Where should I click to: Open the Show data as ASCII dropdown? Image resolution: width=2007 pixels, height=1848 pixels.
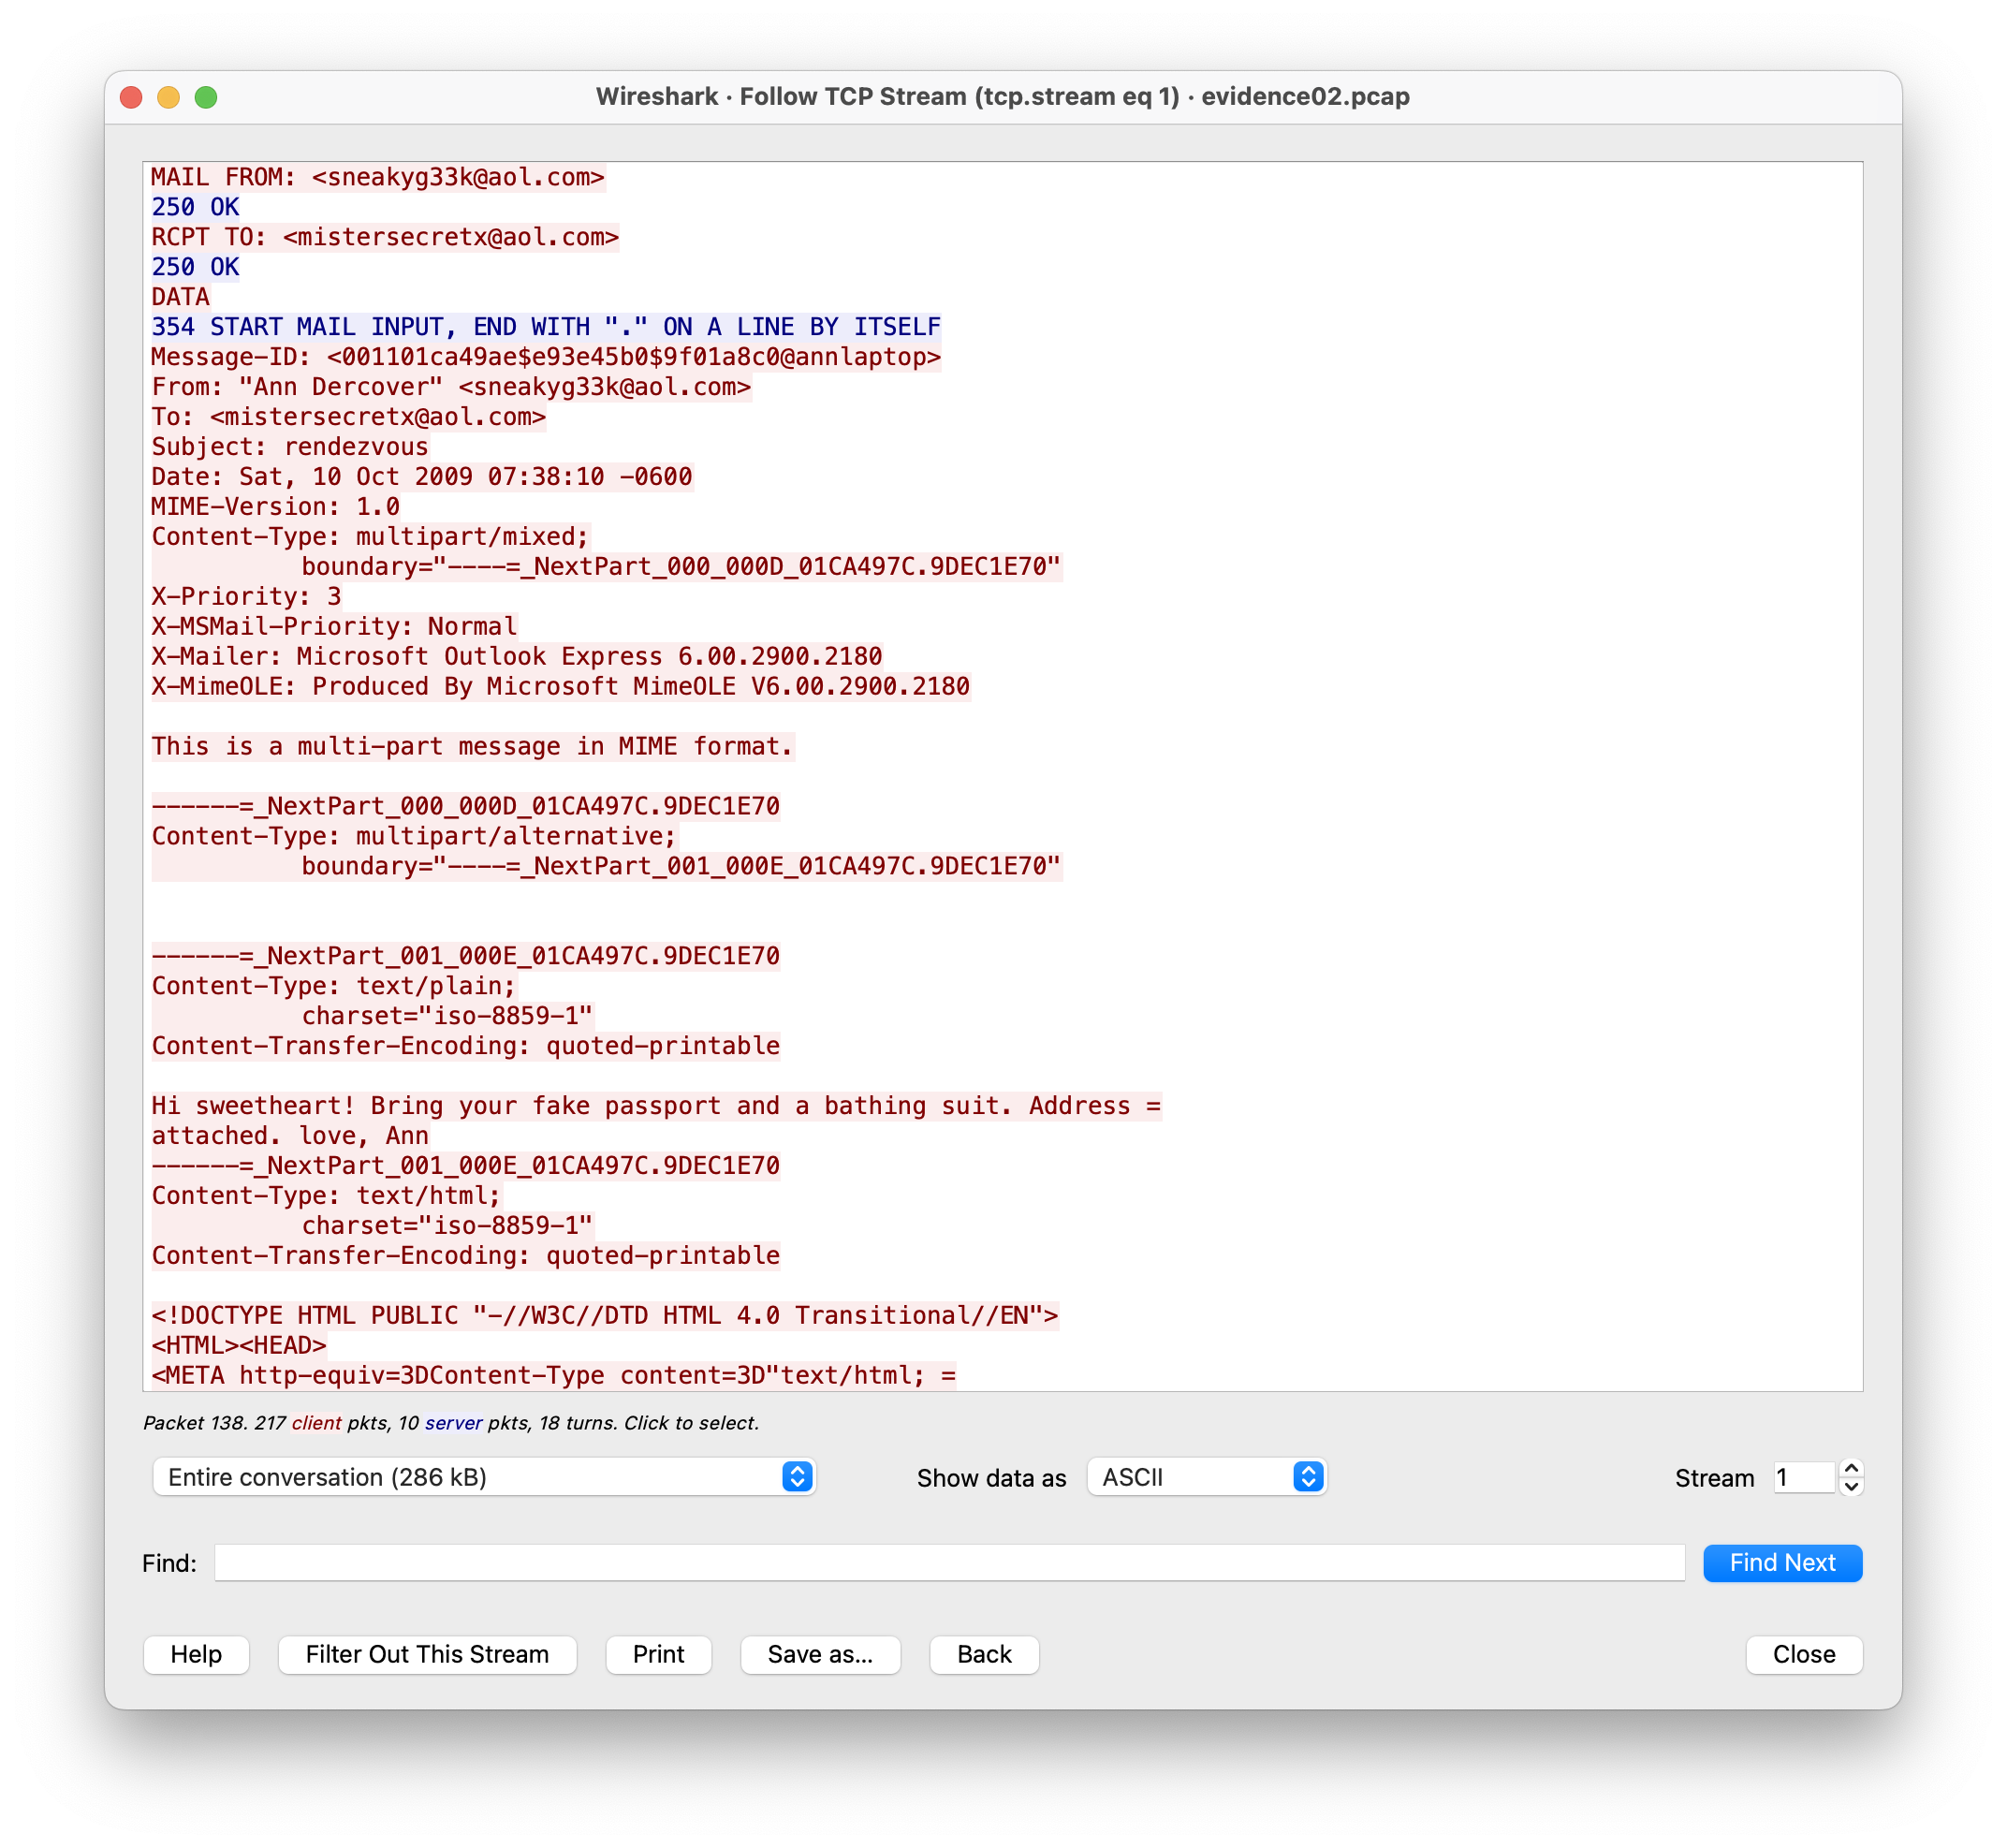coord(1207,1477)
